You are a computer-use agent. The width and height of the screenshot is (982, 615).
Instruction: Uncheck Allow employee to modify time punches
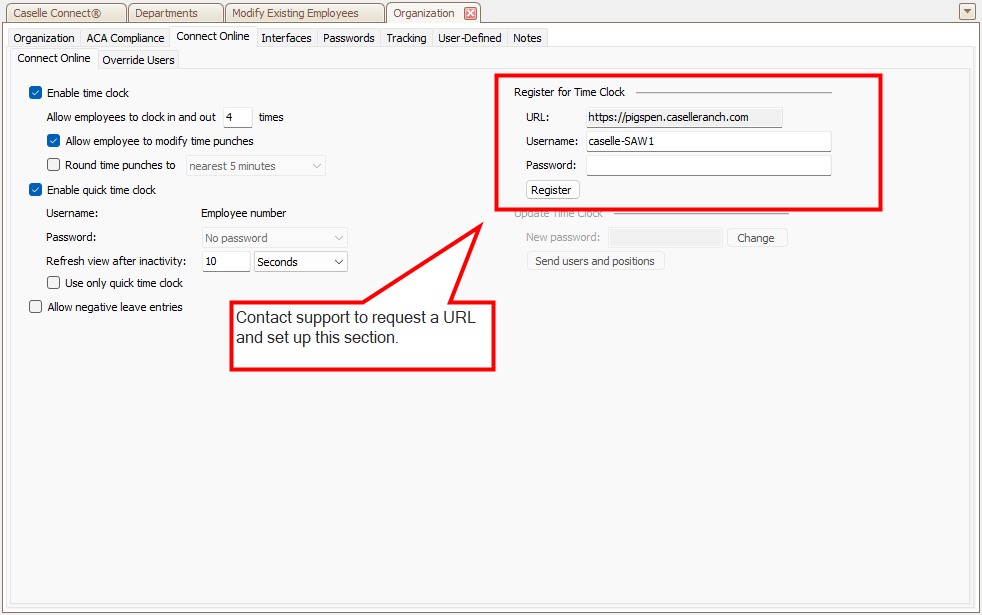point(54,141)
